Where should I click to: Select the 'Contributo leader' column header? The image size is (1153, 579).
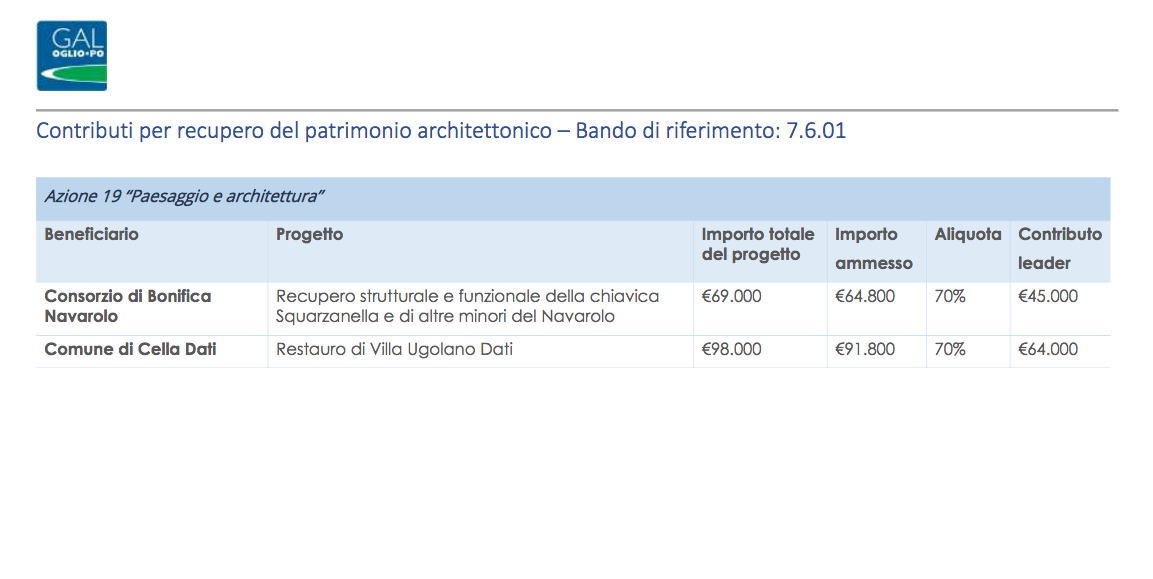(1059, 249)
